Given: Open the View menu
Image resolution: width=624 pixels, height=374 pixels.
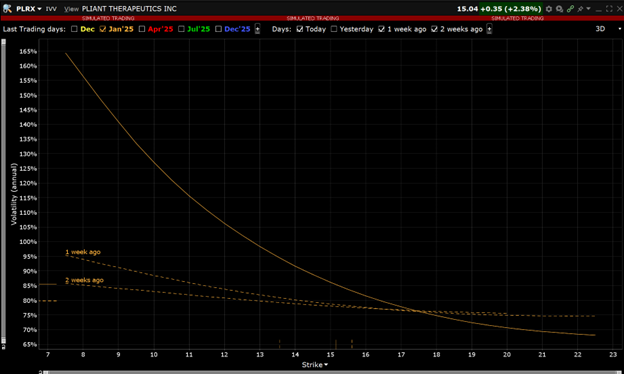Looking at the screenshot, I should click(x=71, y=9).
